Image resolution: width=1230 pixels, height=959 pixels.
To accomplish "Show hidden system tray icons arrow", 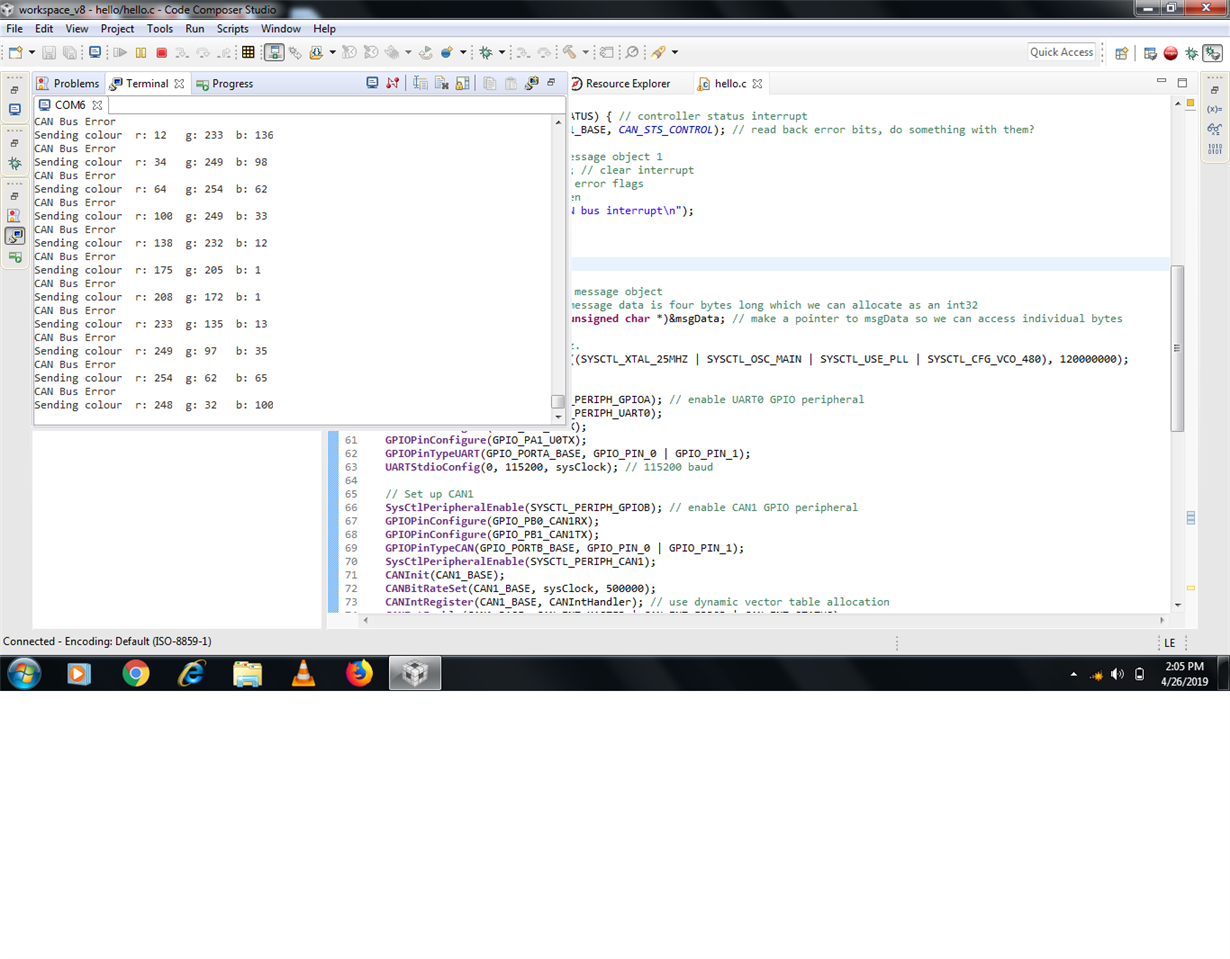I will pyautogui.click(x=1075, y=675).
